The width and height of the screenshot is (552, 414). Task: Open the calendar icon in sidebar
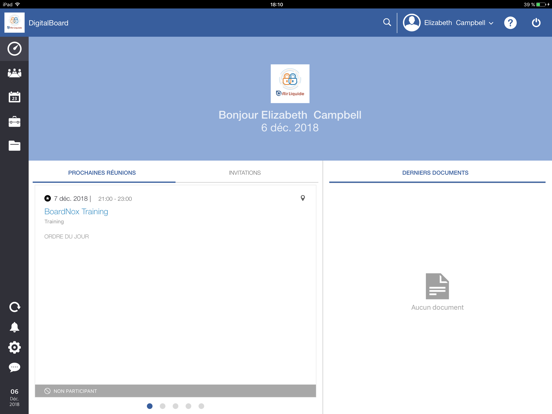click(x=14, y=97)
